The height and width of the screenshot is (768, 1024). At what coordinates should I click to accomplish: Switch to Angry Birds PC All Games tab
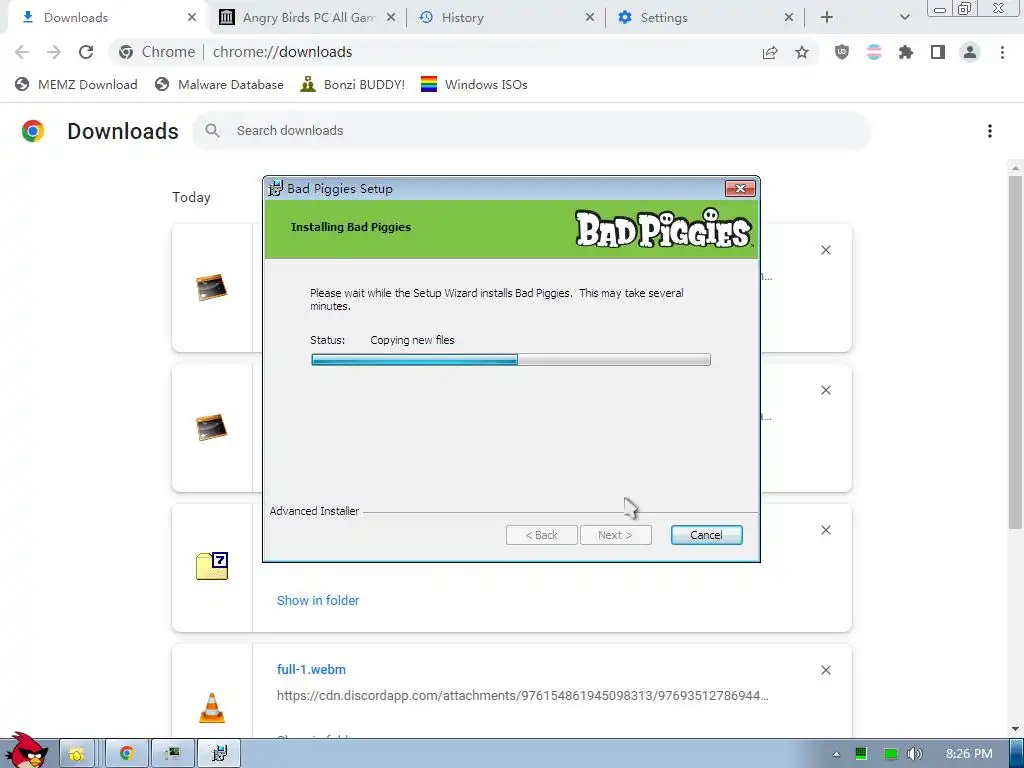(307, 18)
